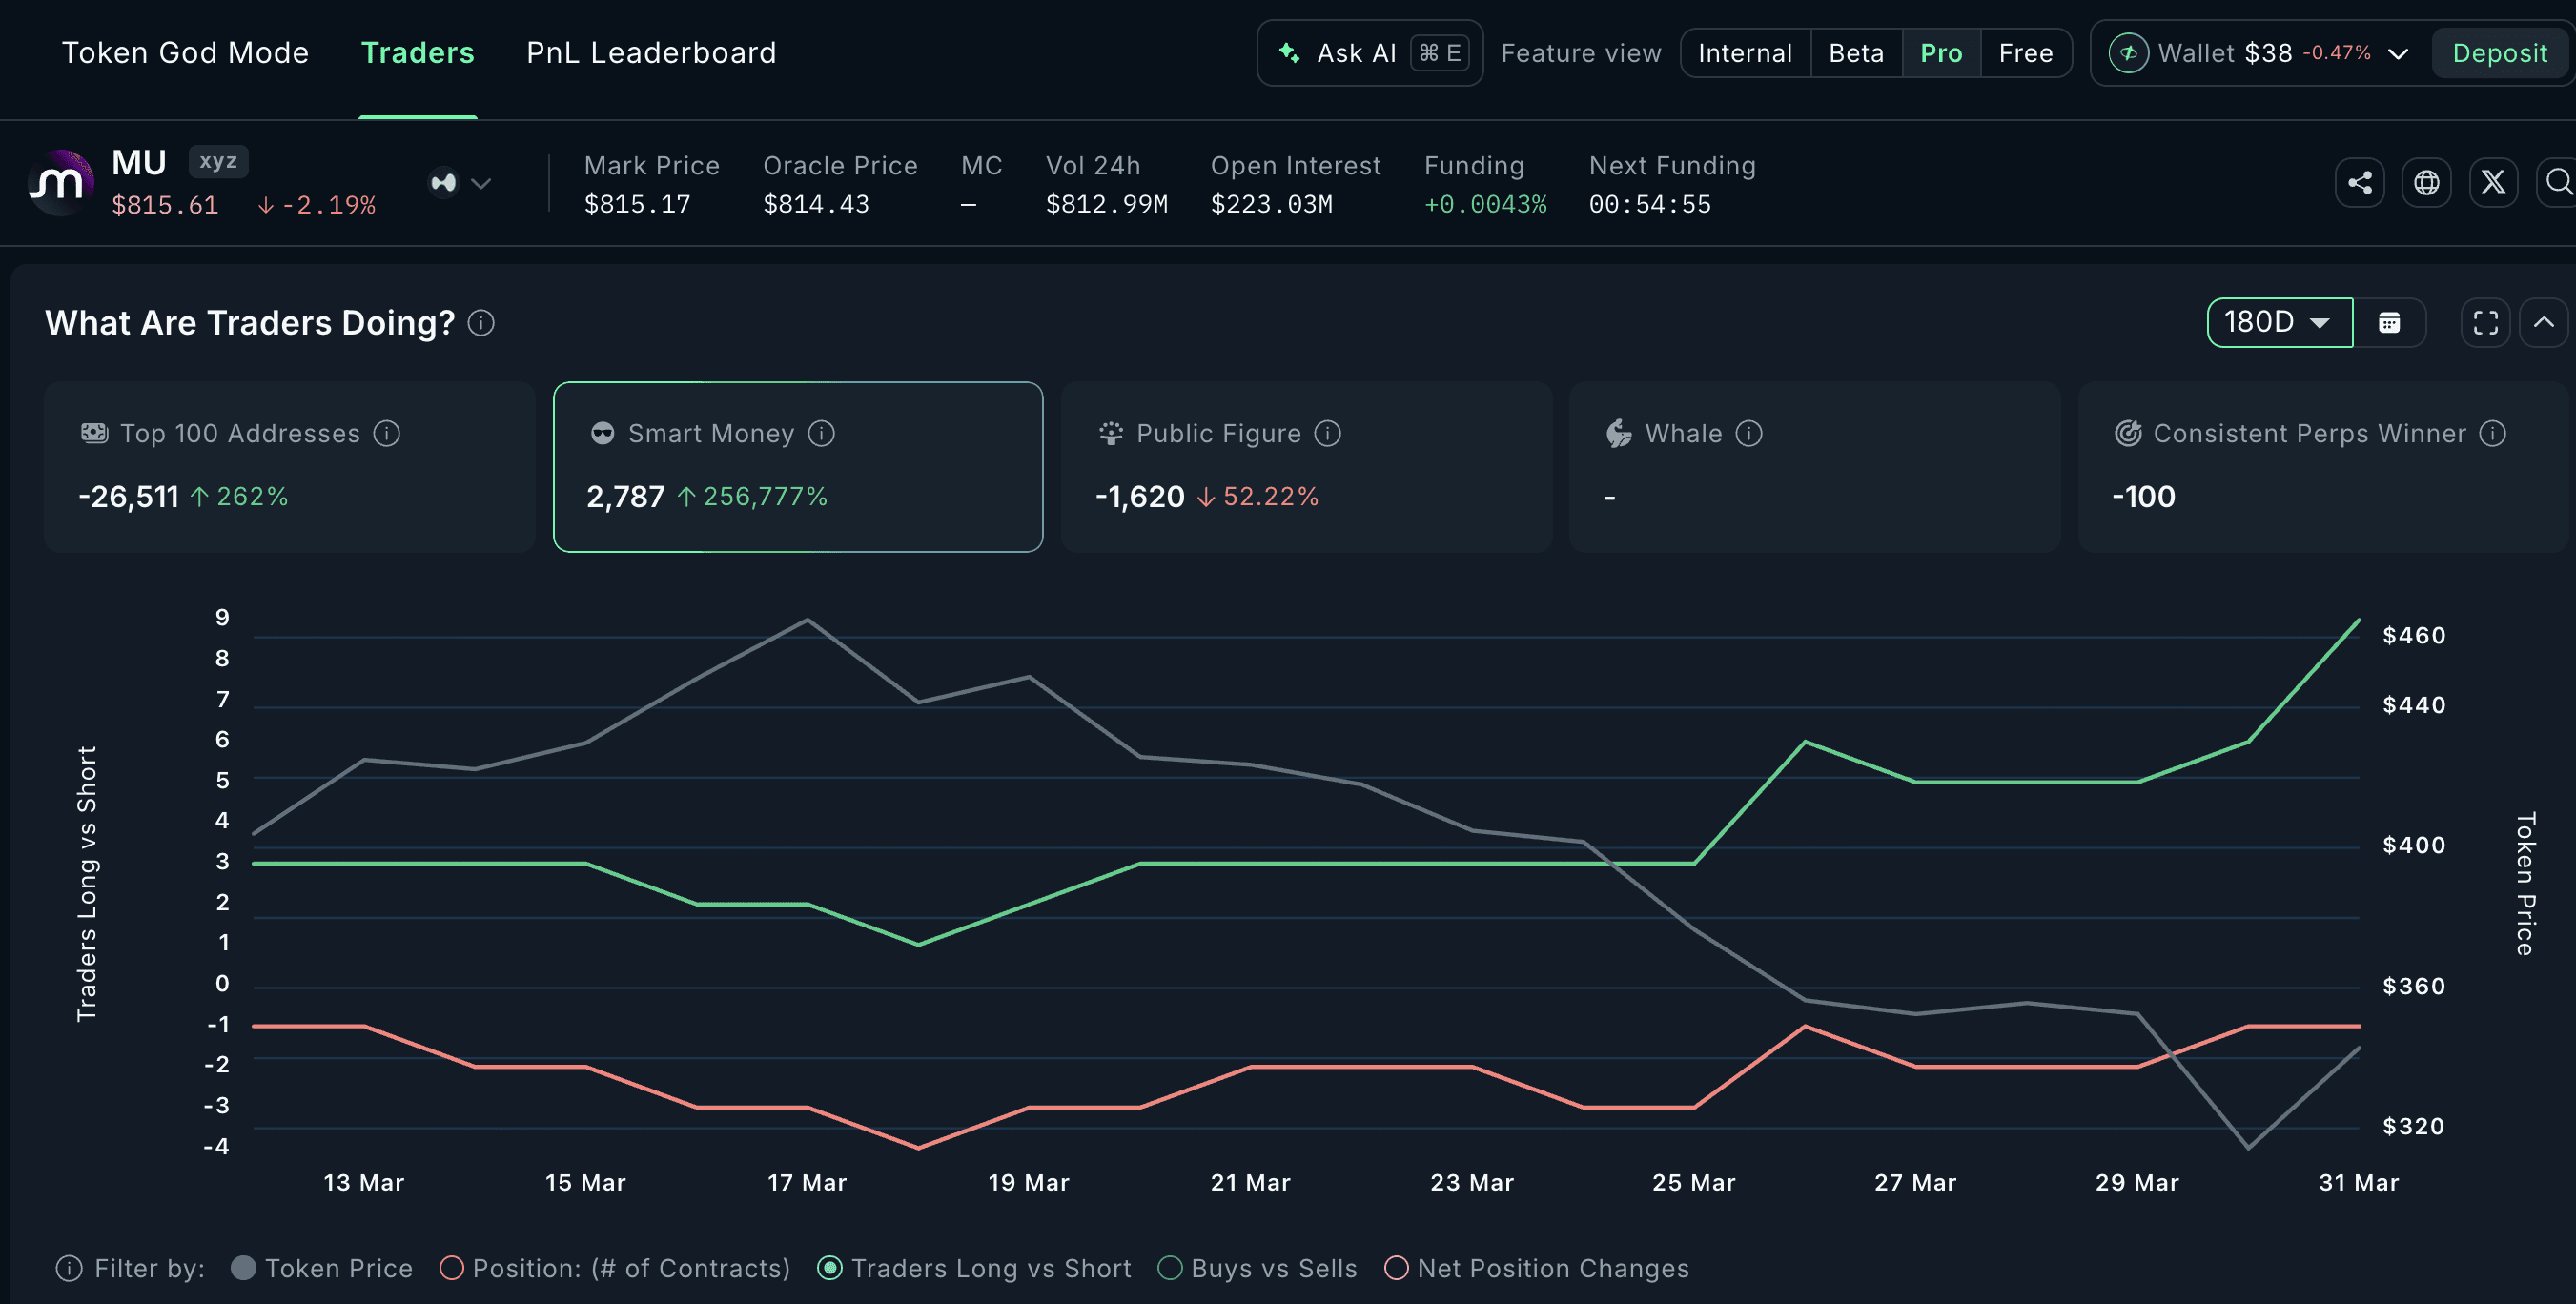Screen dimensions: 2576x1304
Task: Open the calendar date picker icon
Action: [2389, 322]
